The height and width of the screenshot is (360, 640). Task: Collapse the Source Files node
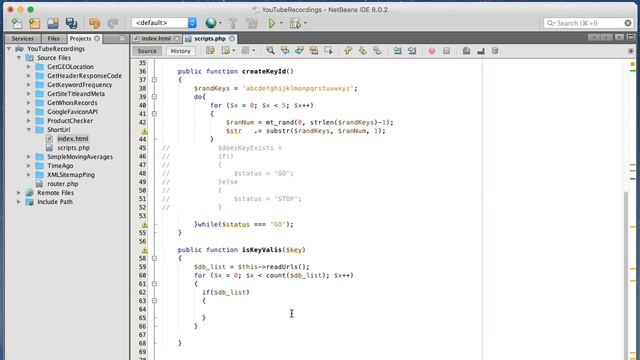[19, 58]
